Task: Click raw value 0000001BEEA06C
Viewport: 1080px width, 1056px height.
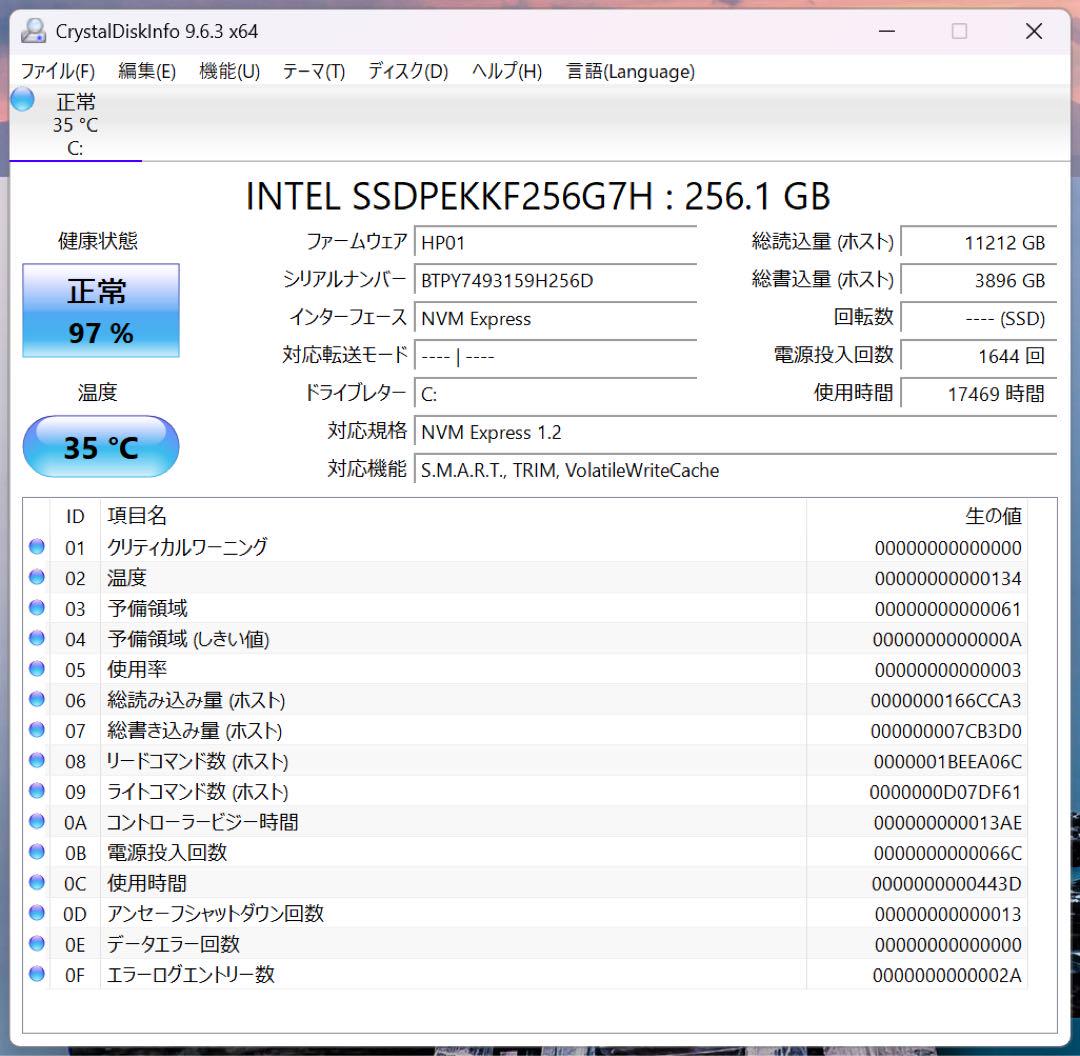Action: [948, 761]
